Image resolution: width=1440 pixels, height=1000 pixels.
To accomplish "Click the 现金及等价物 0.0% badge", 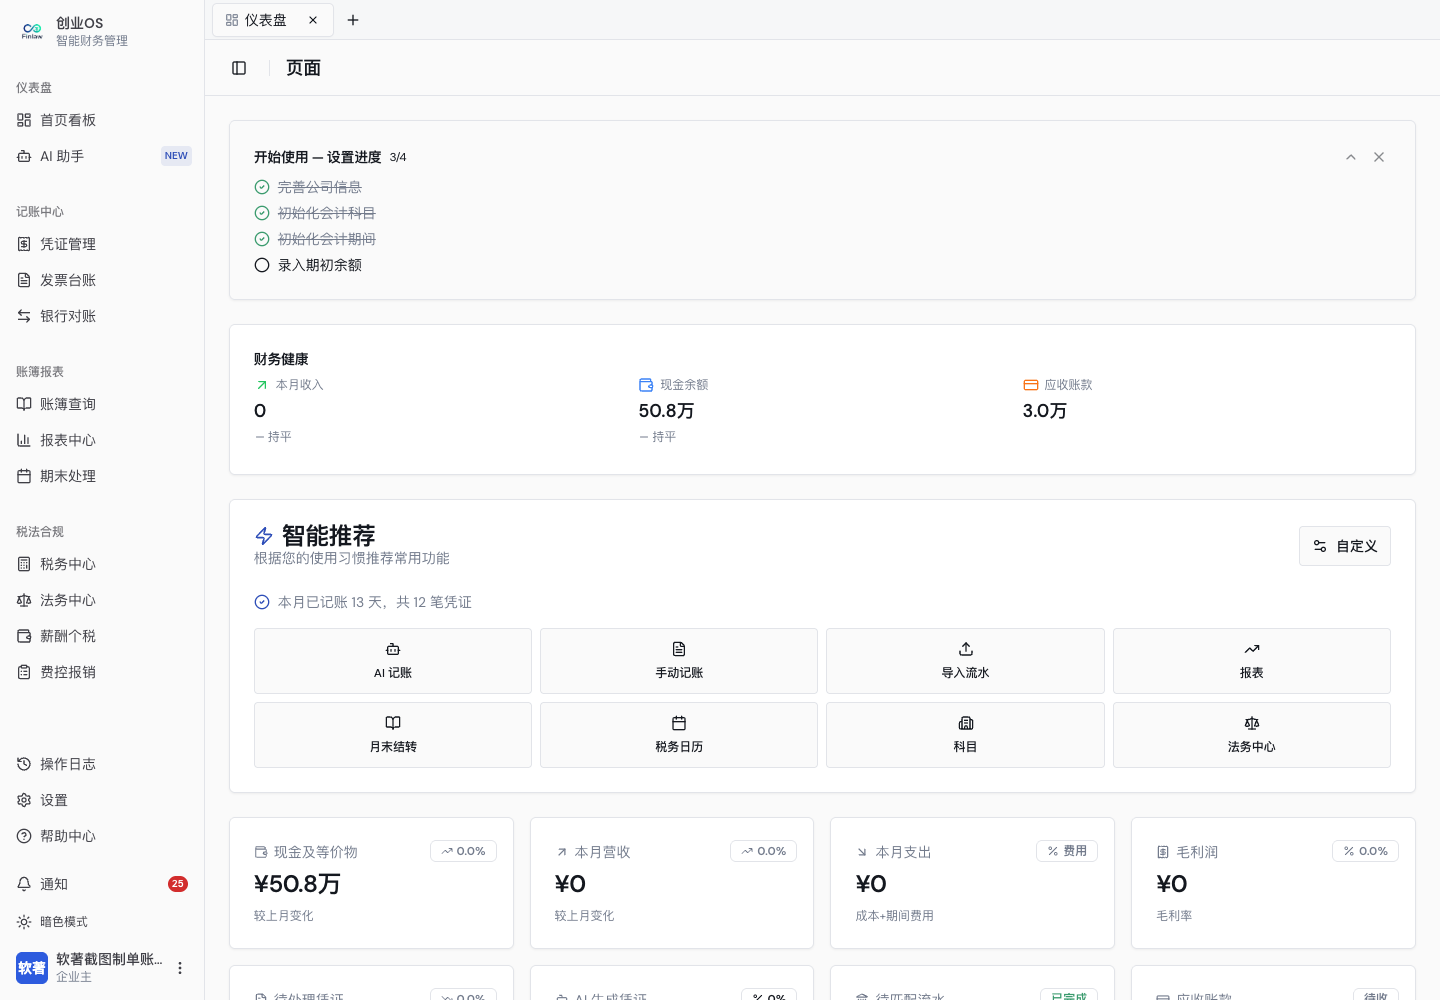I will pos(463,851).
